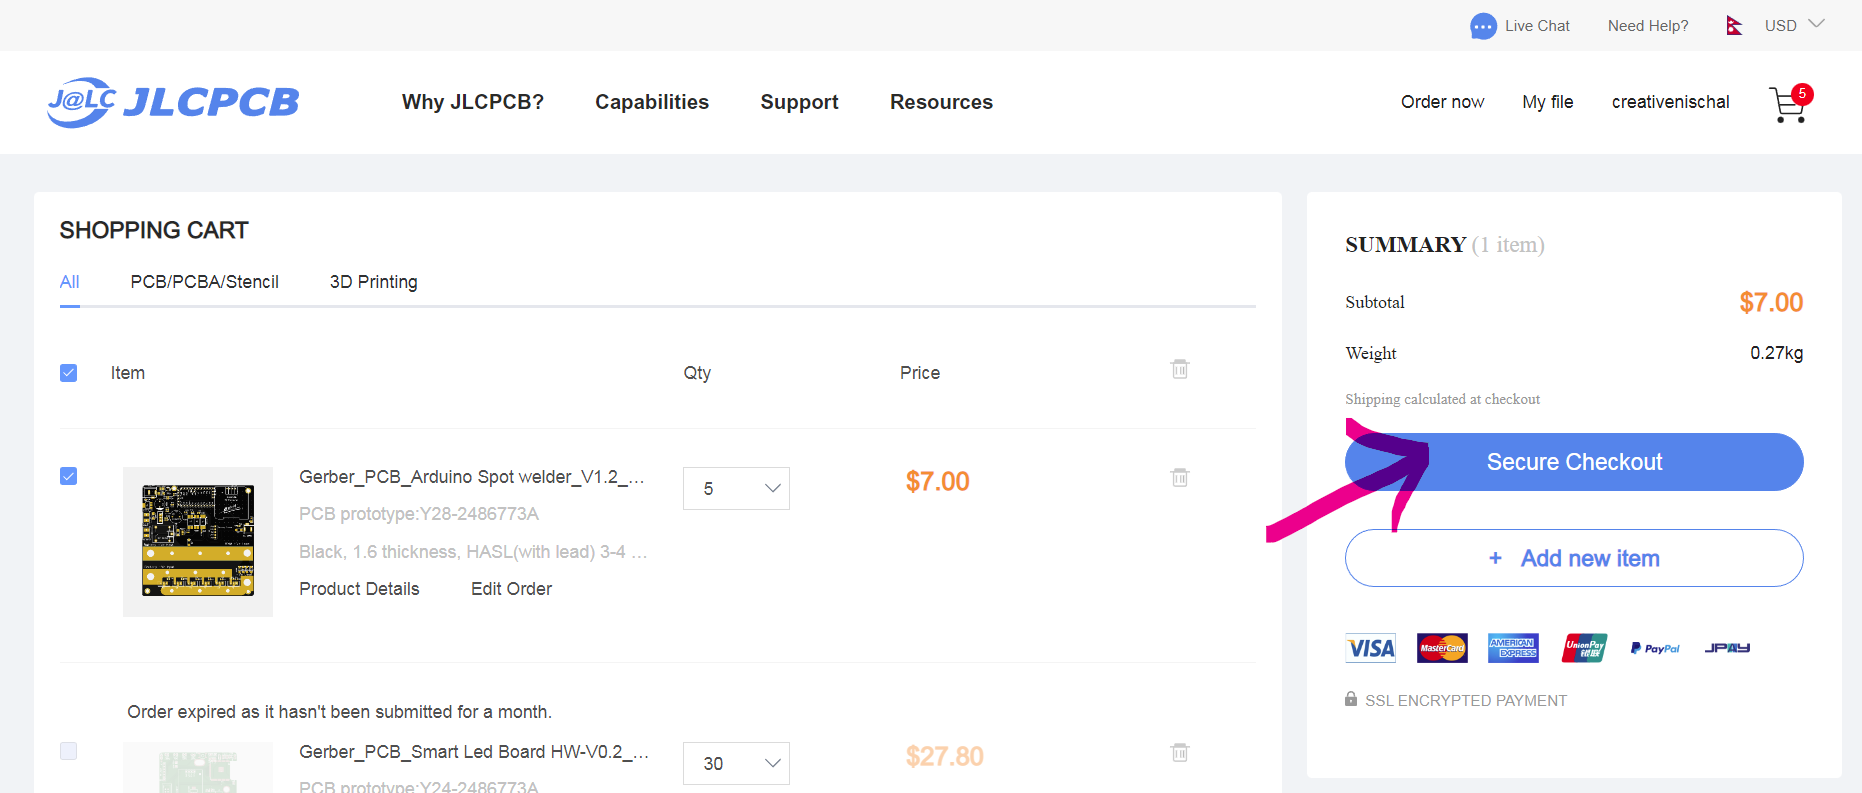Click the Live Chat text link
The image size is (1862, 793).
1537,26
